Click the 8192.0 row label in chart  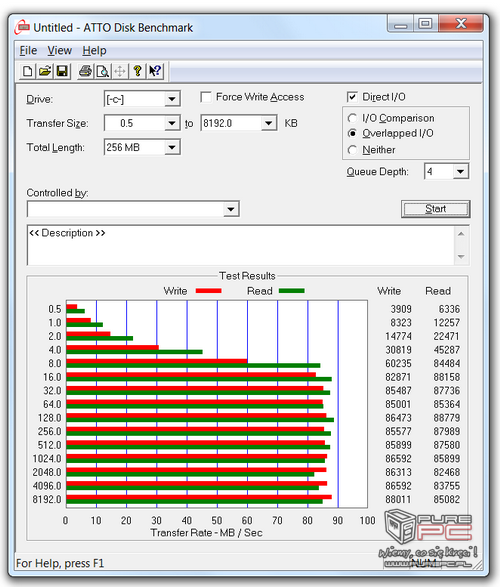click(47, 499)
